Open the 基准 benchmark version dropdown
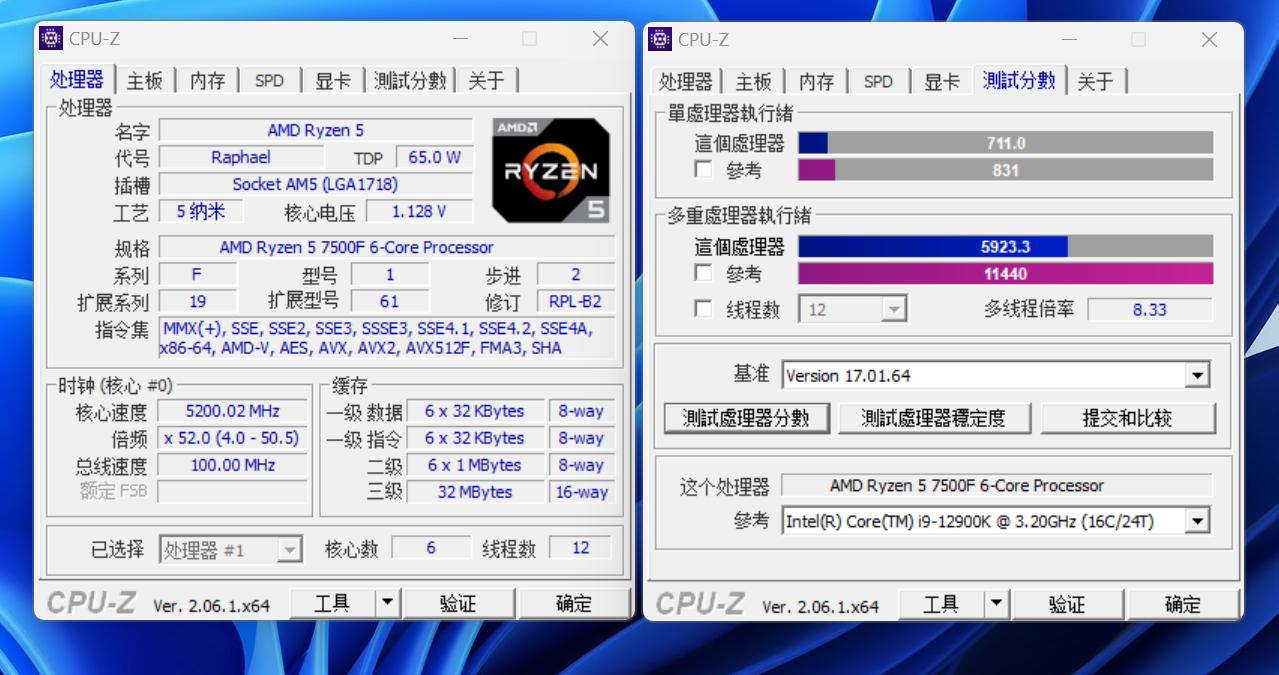The image size is (1279, 675). [x=1197, y=375]
